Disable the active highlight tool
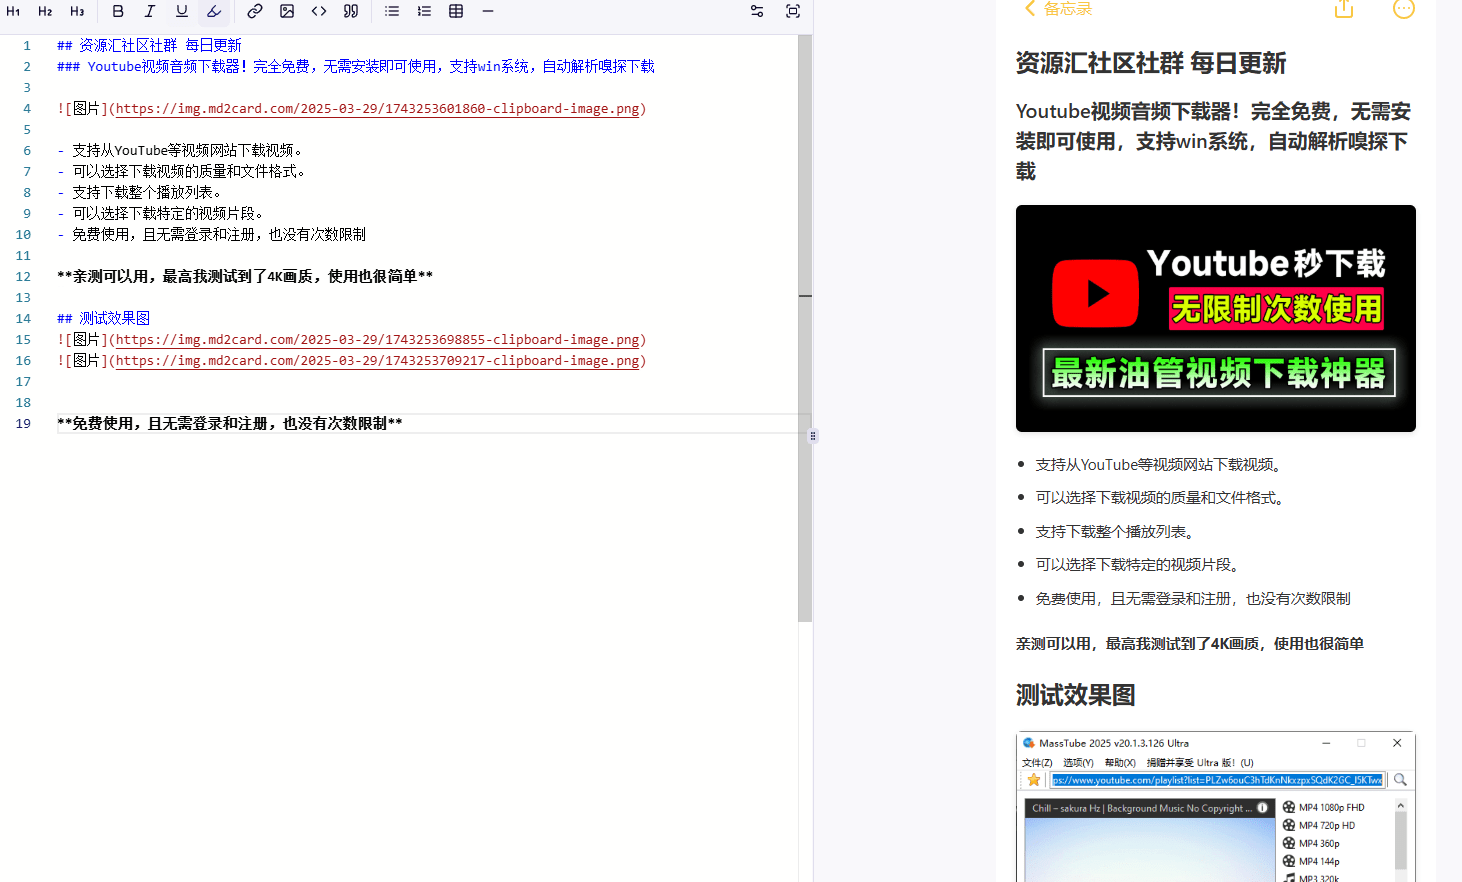Image resolution: width=1462 pixels, height=882 pixels. click(213, 11)
